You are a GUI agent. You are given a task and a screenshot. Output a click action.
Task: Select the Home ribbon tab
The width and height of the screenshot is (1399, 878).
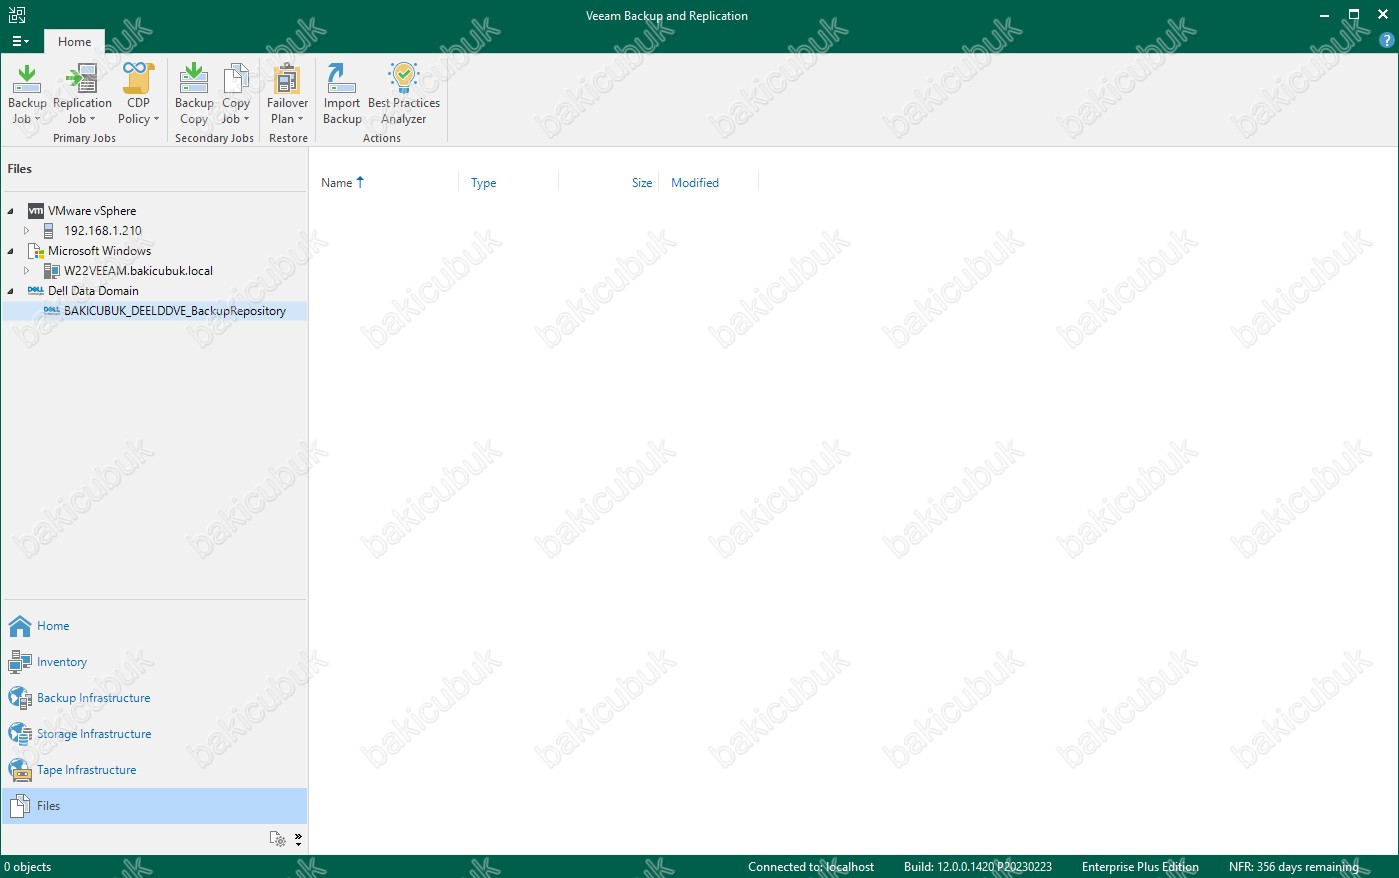[75, 42]
